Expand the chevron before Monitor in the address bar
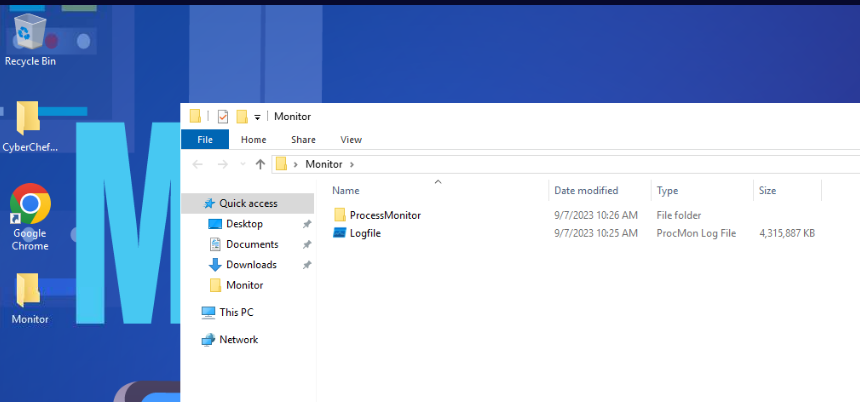Viewport: 860px width, 402px height. (296, 164)
